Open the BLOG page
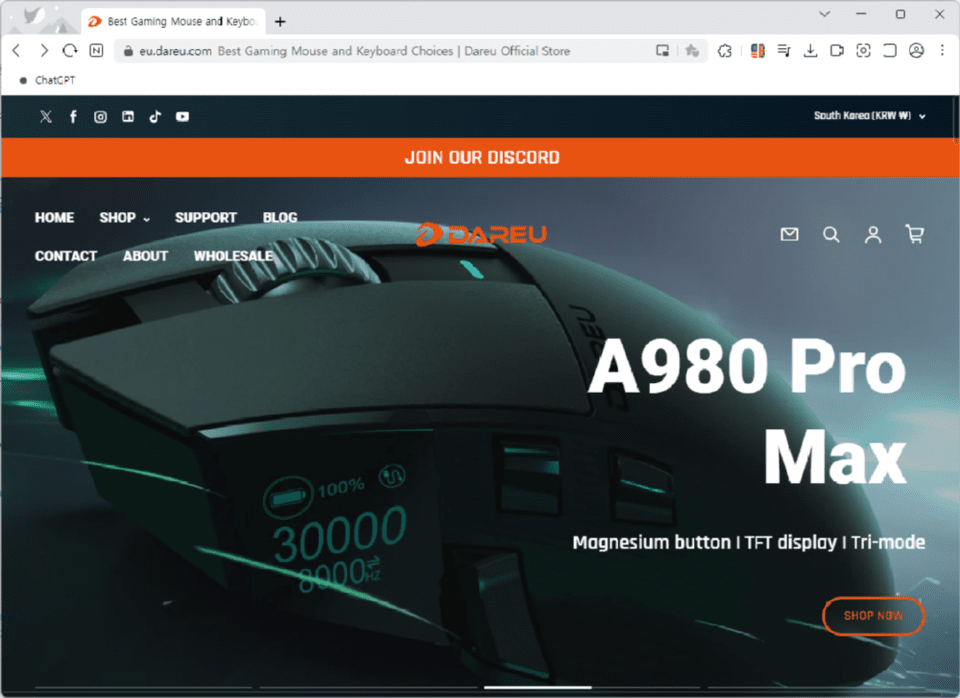 pyautogui.click(x=280, y=217)
